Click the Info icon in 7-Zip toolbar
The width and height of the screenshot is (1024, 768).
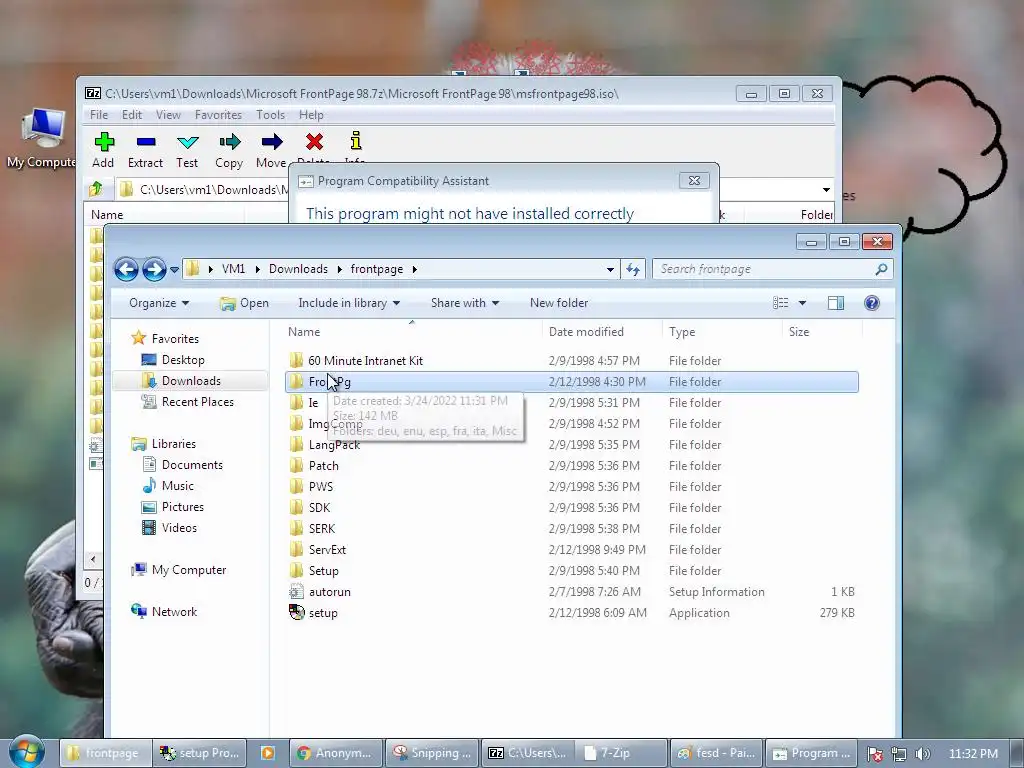coord(355,142)
